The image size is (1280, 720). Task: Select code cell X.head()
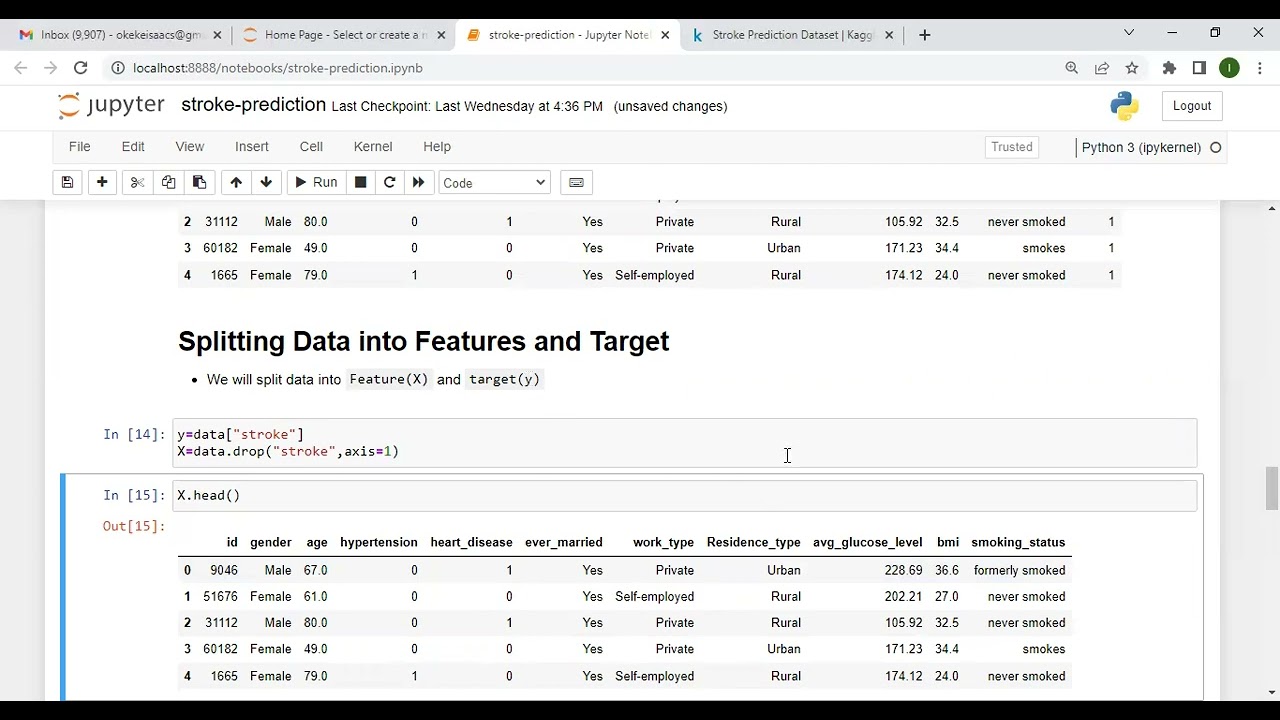[x=685, y=496]
